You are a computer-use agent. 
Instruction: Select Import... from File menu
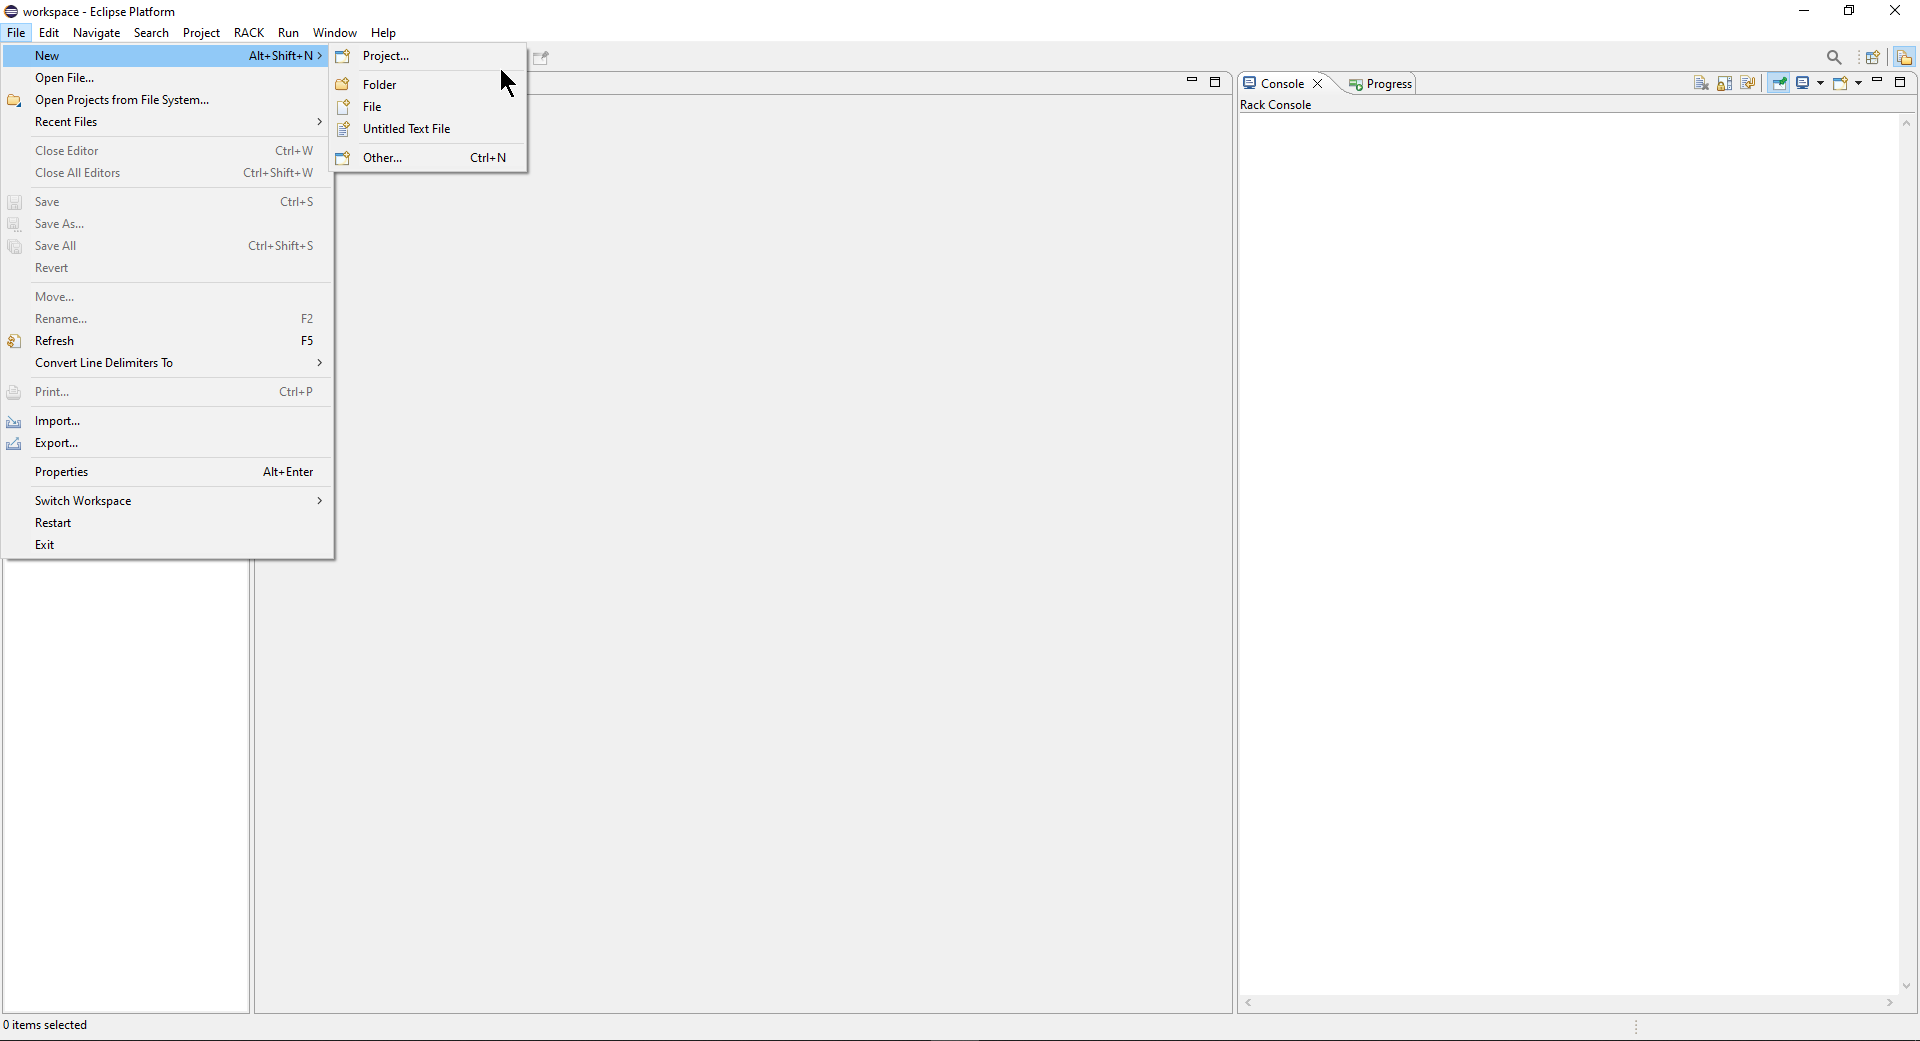166,421
